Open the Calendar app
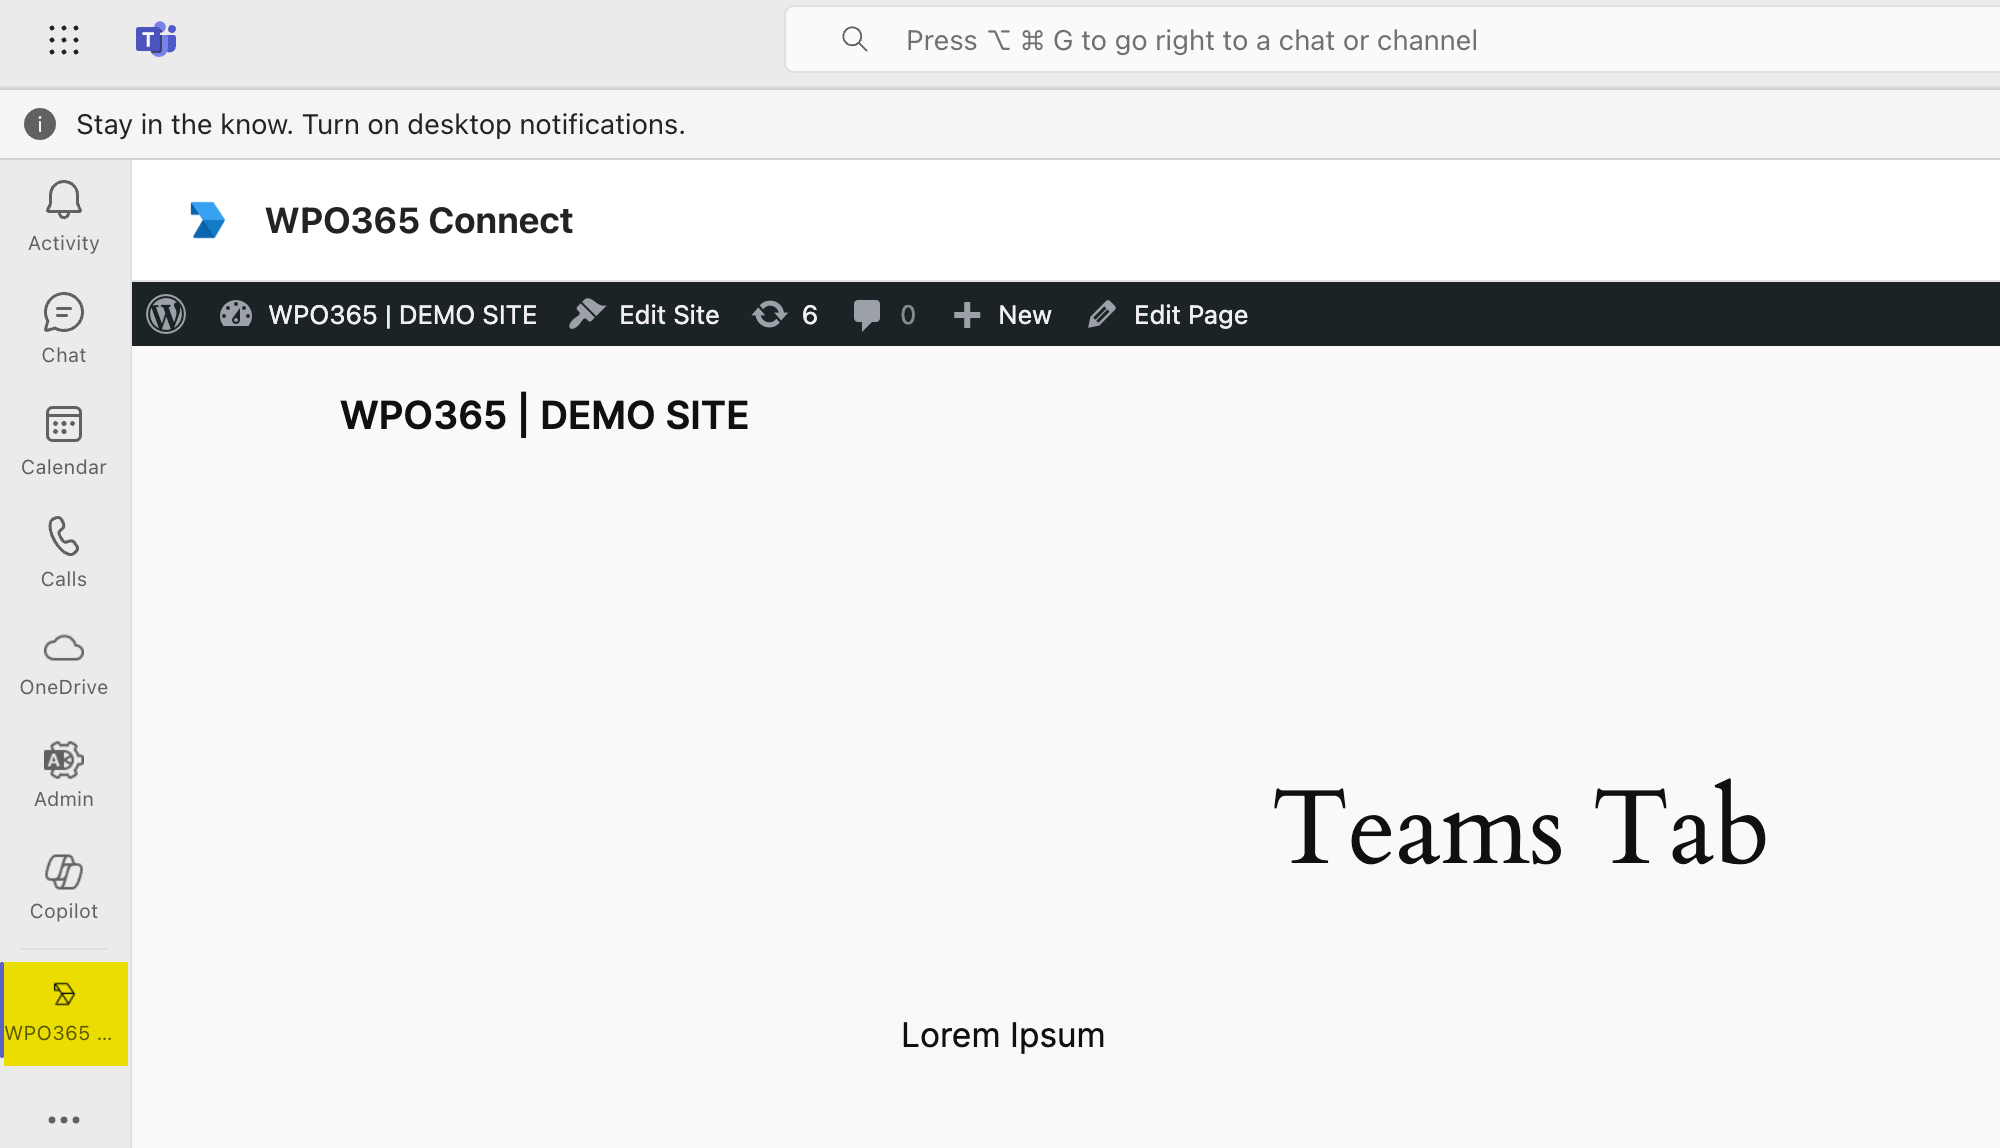Image resolution: width=2000 pixels, height=1148 pixels. tap(64, 440)
